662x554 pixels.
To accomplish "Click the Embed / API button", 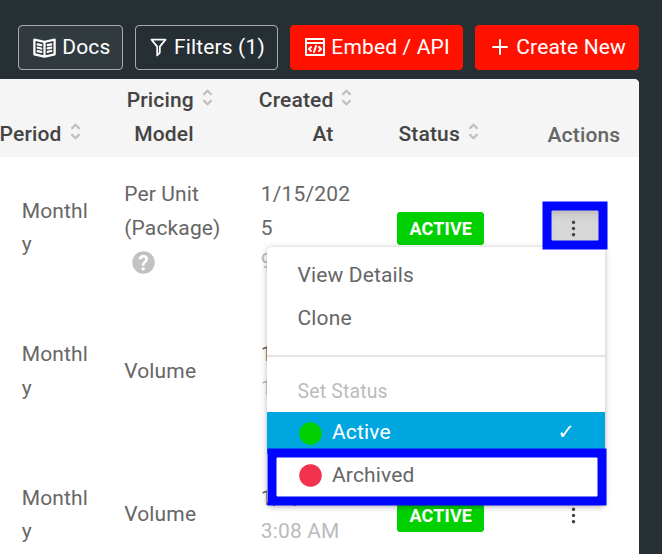I will (376, 47).
